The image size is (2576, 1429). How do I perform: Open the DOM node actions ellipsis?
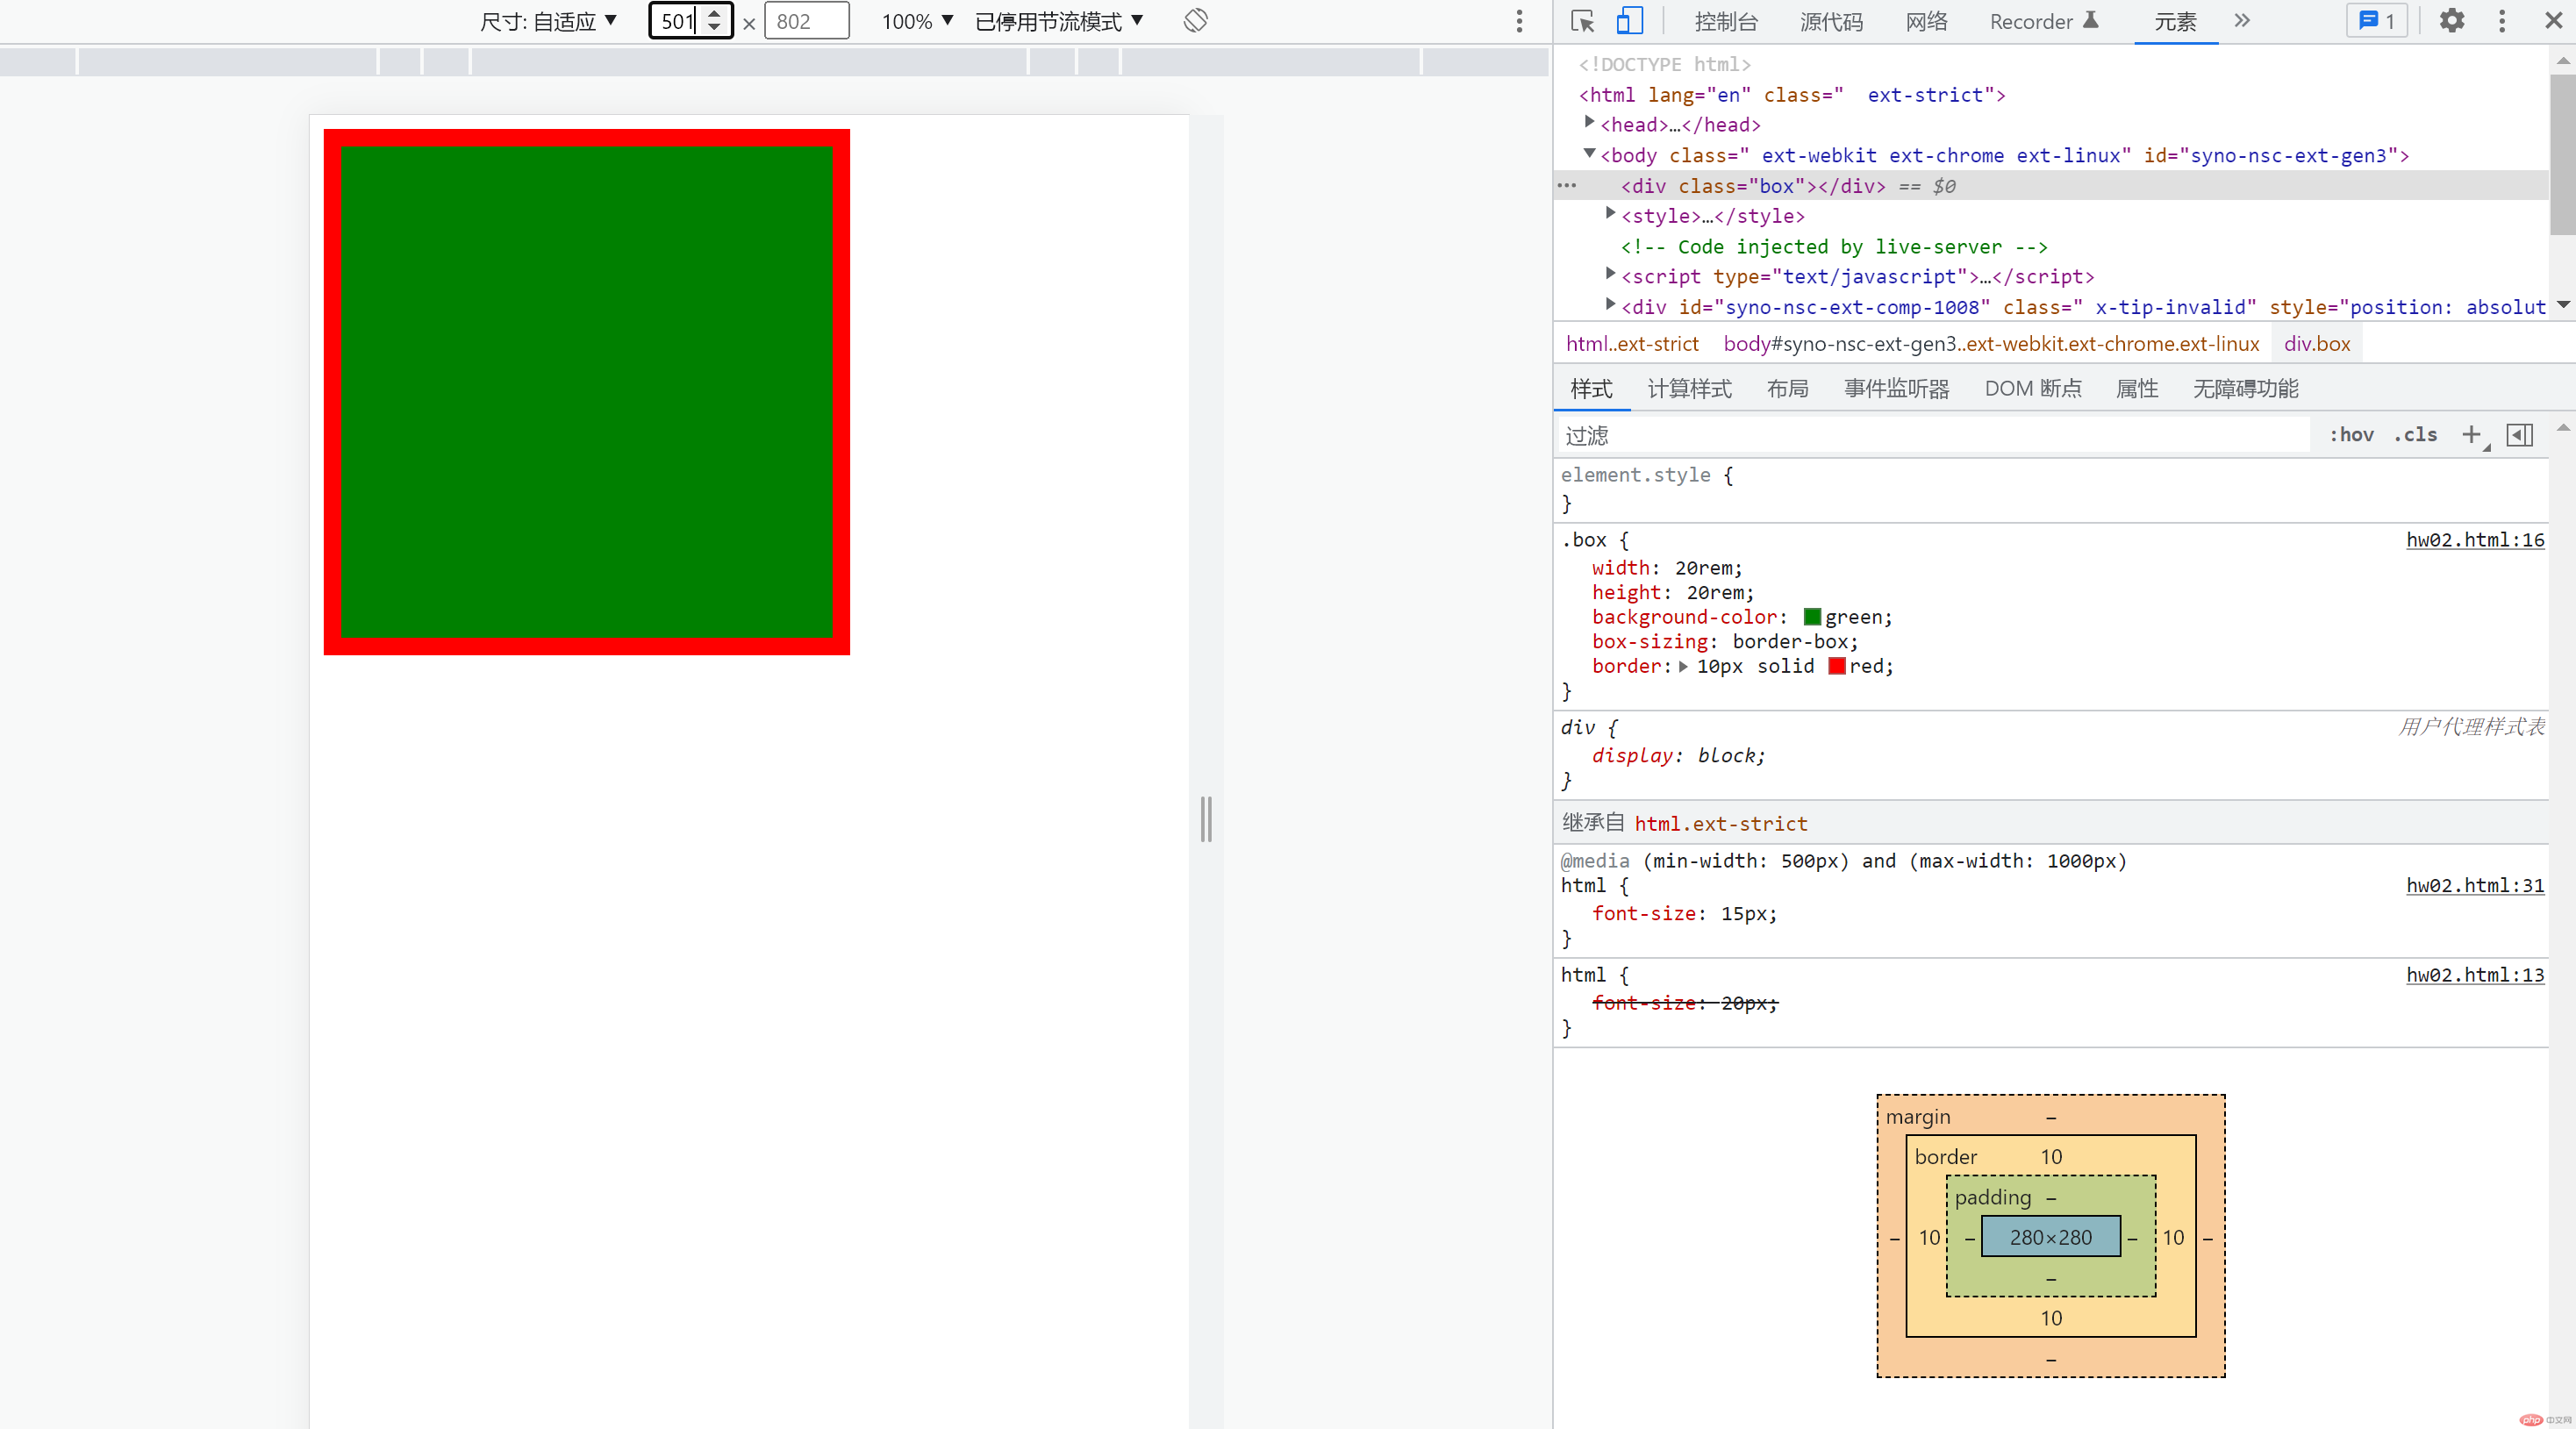click(1567, 185)
